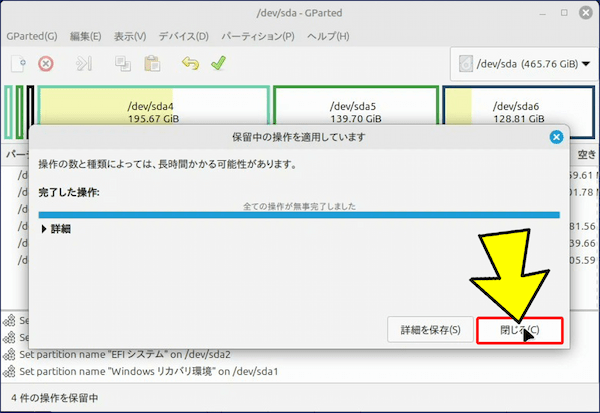Click the copy partition toolbar icon
The width and height of the screenshot is (600, 413).
(x=123, y=63)
